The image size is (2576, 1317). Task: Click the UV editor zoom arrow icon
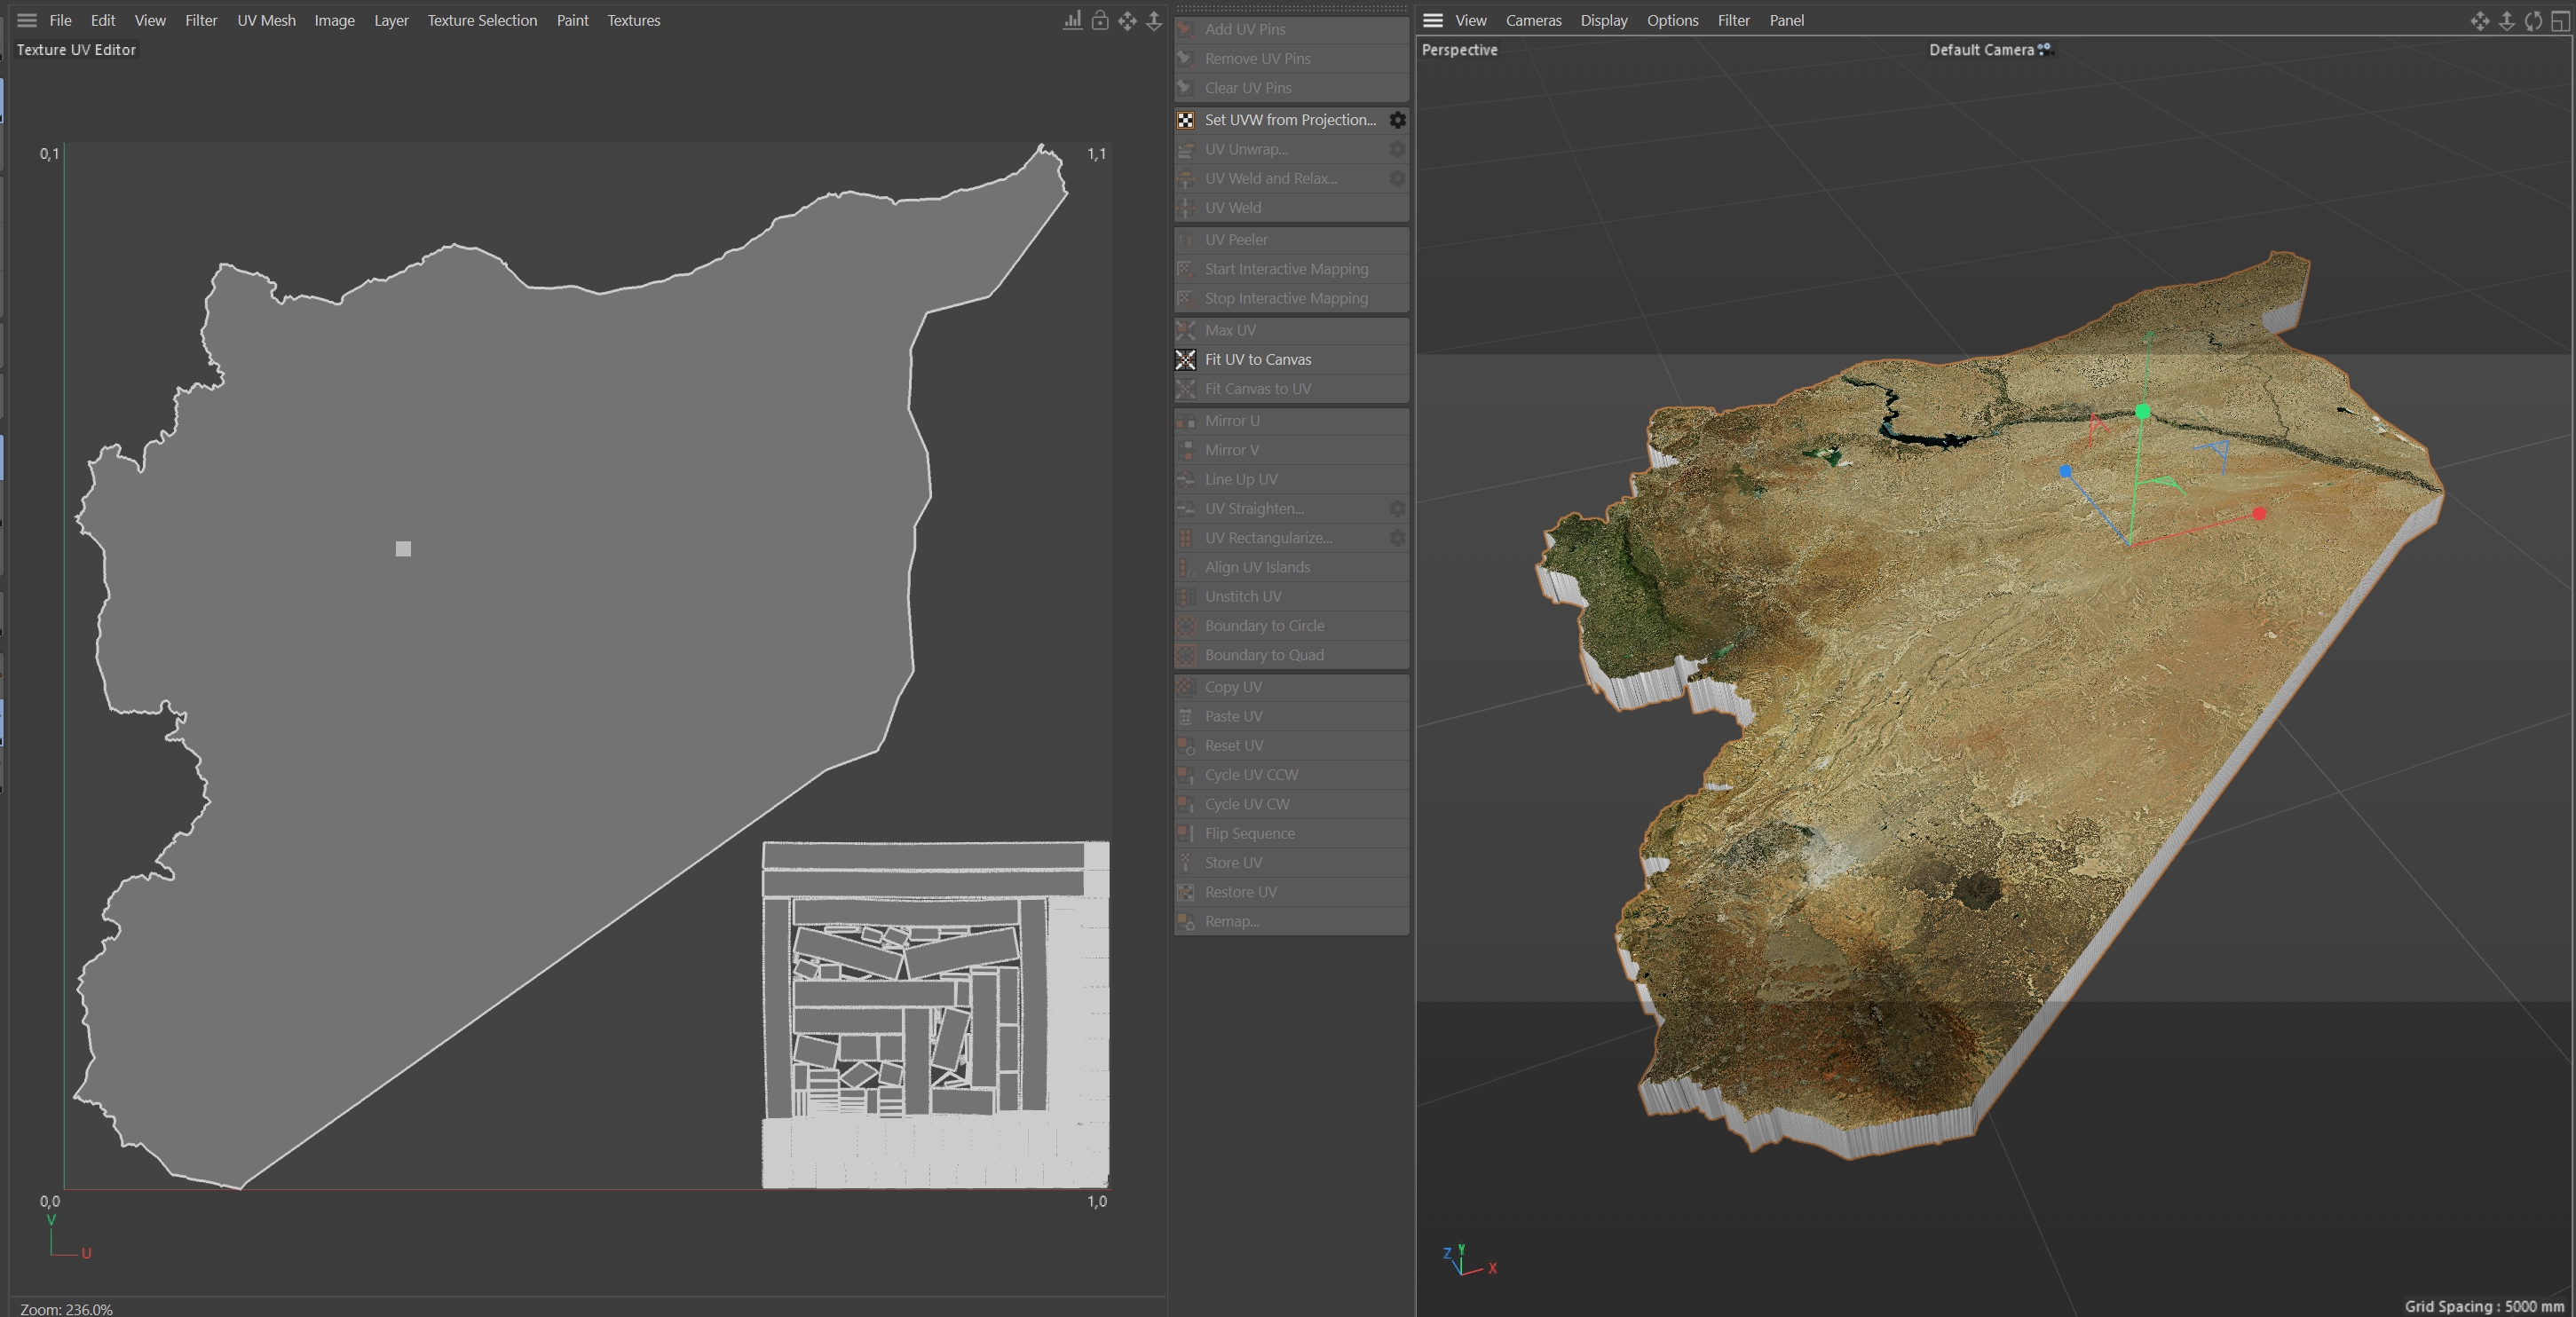(1154, 21)
